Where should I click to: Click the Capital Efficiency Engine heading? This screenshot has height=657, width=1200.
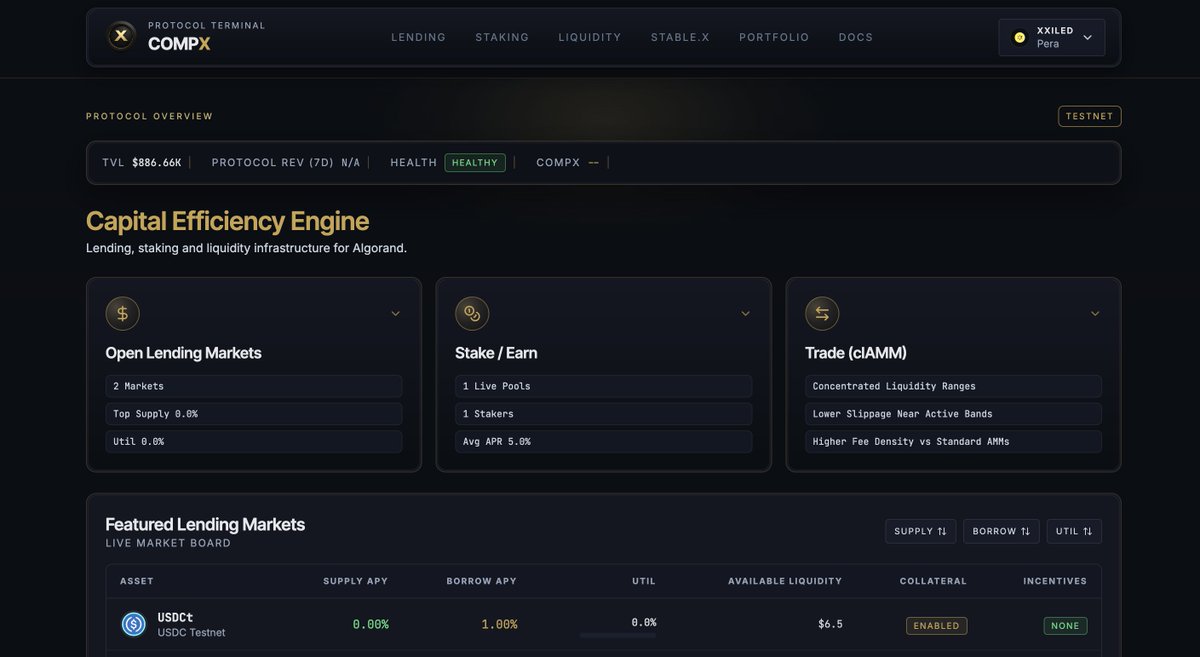227,221
